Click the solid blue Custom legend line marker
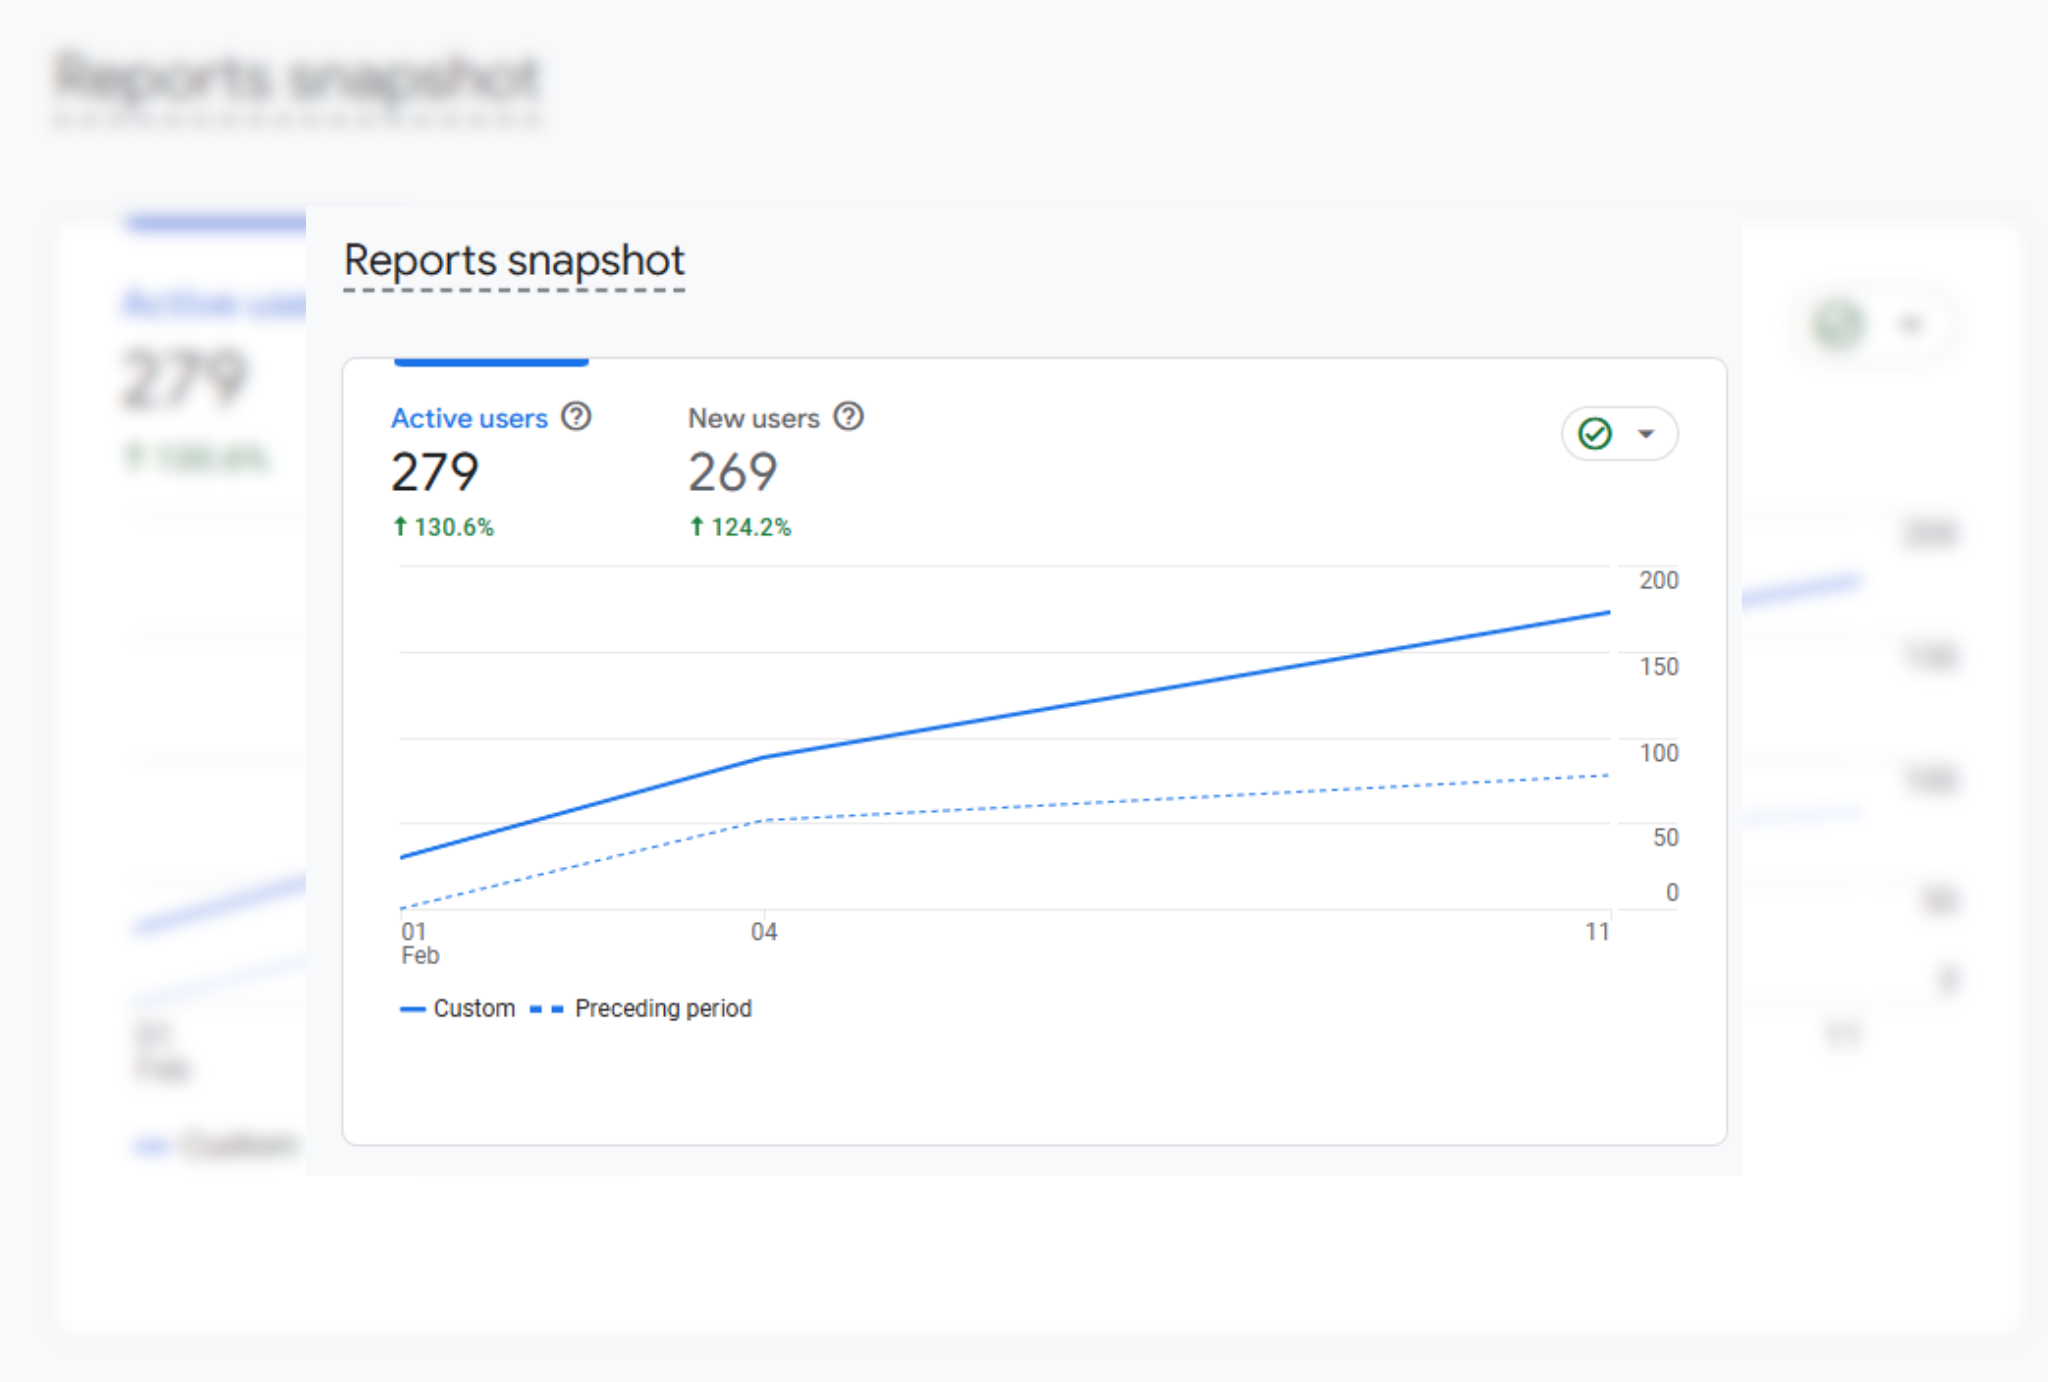 coord(412,1009)
